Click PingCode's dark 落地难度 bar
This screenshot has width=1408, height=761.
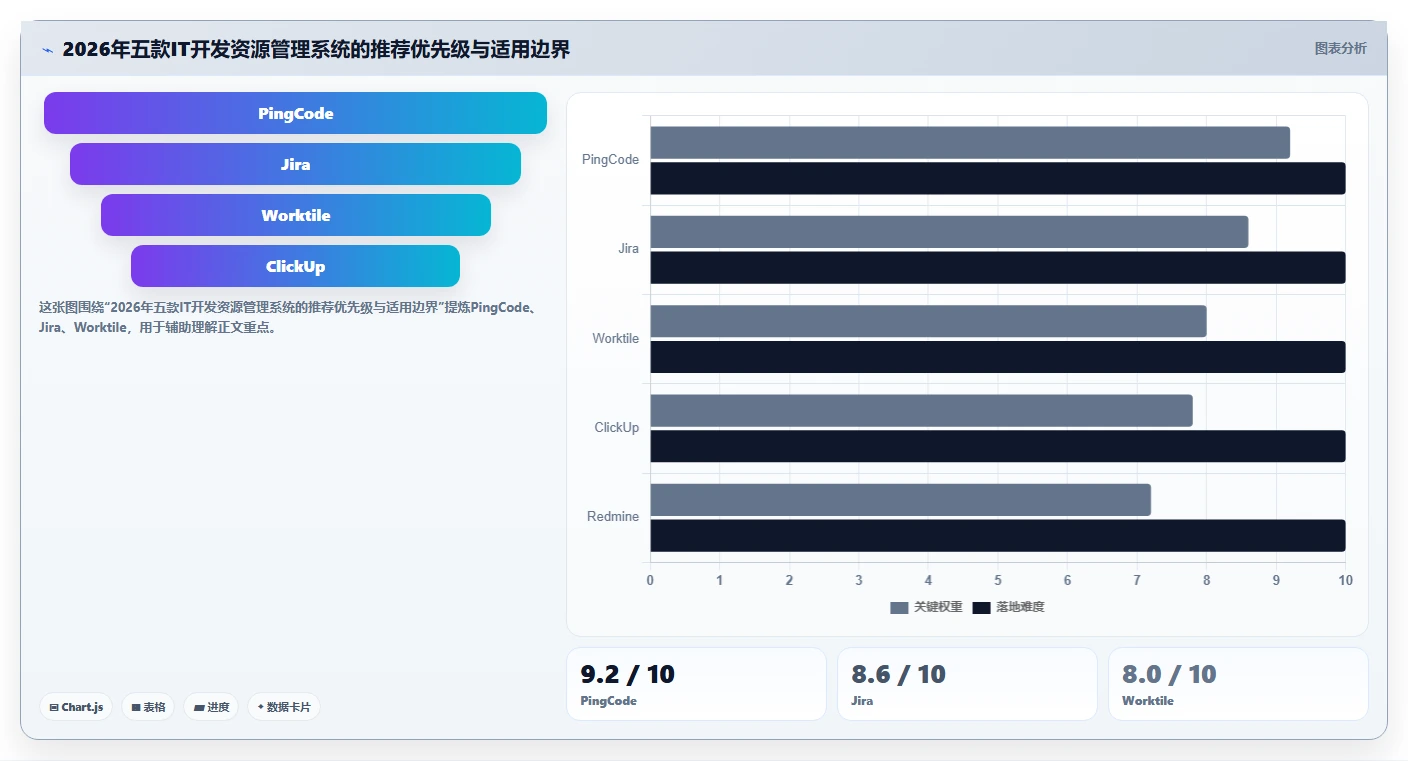[998, 178]
